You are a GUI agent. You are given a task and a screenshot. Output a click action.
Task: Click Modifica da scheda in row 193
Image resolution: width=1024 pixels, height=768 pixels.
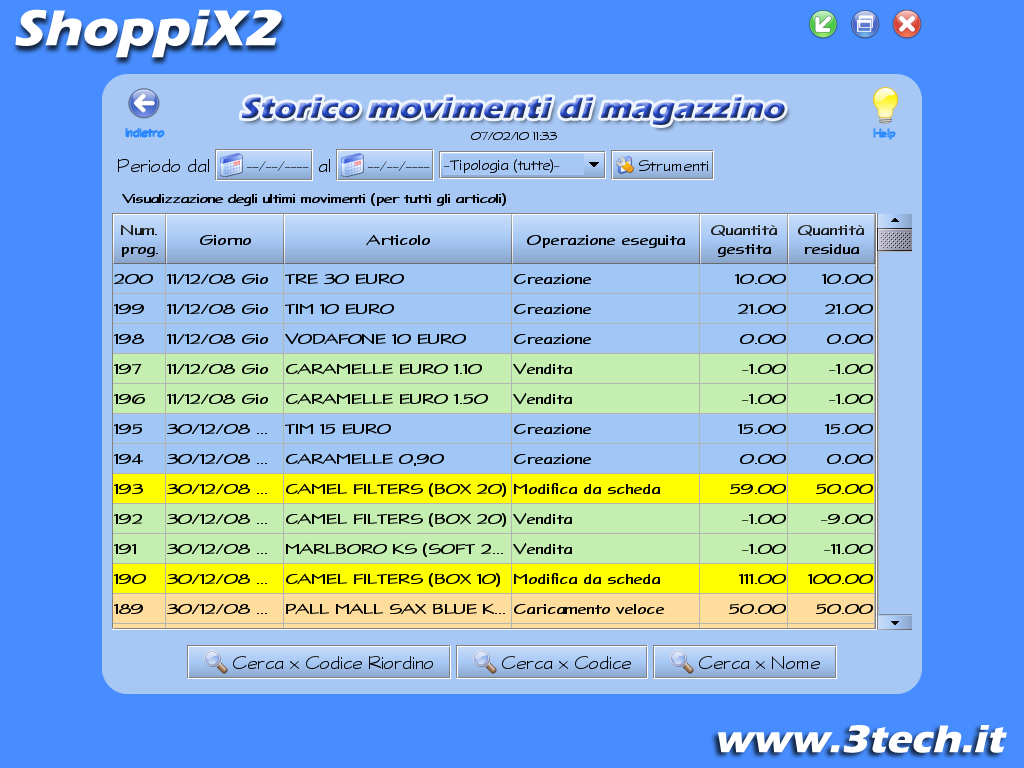pyautogui.click(x=606, y=489)
